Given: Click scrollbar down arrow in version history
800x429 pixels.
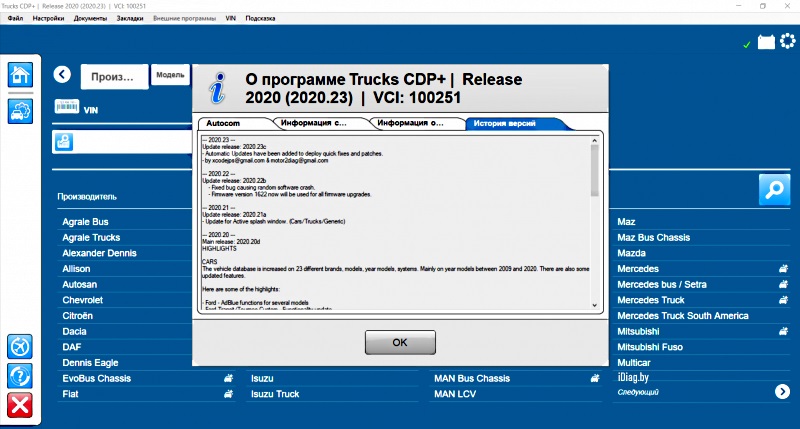Looking at the screenshot, I should point(595,306).
